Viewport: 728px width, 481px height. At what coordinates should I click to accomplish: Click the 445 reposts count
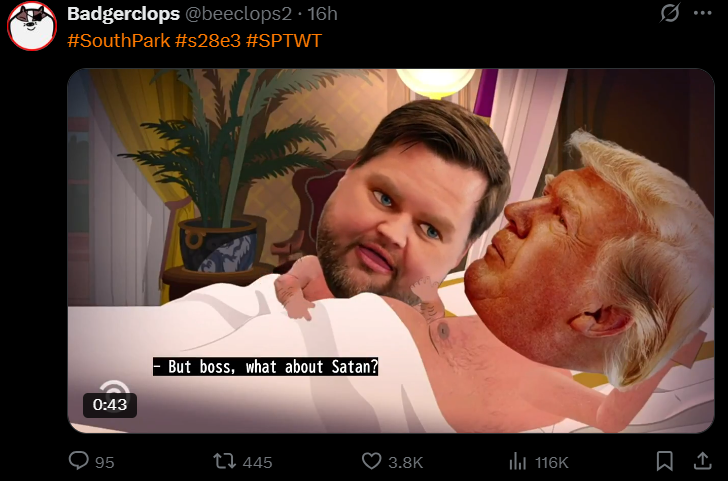257,462
